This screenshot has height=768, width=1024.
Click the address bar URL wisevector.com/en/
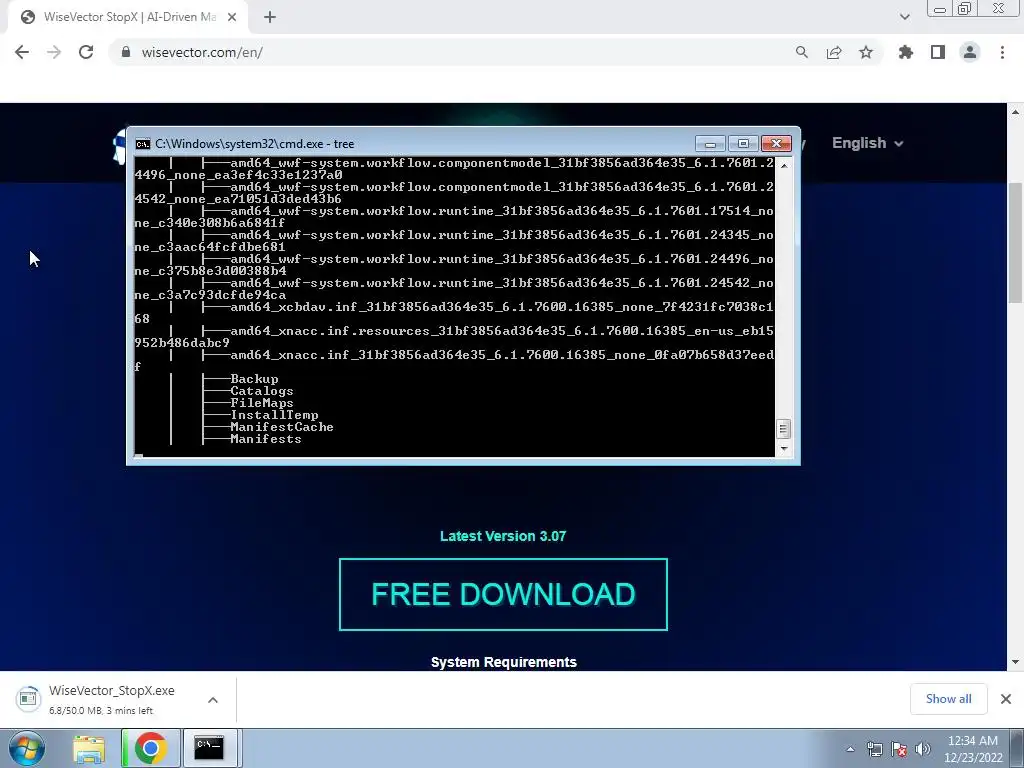pos(202,52)
